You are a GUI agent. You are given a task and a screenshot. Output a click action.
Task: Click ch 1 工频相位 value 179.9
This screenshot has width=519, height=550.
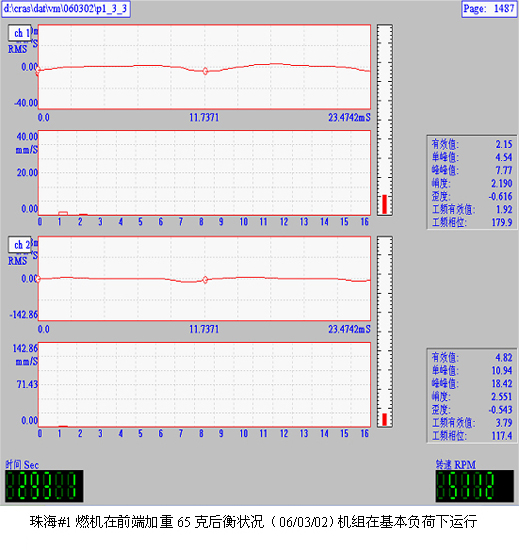click(502, 222)
